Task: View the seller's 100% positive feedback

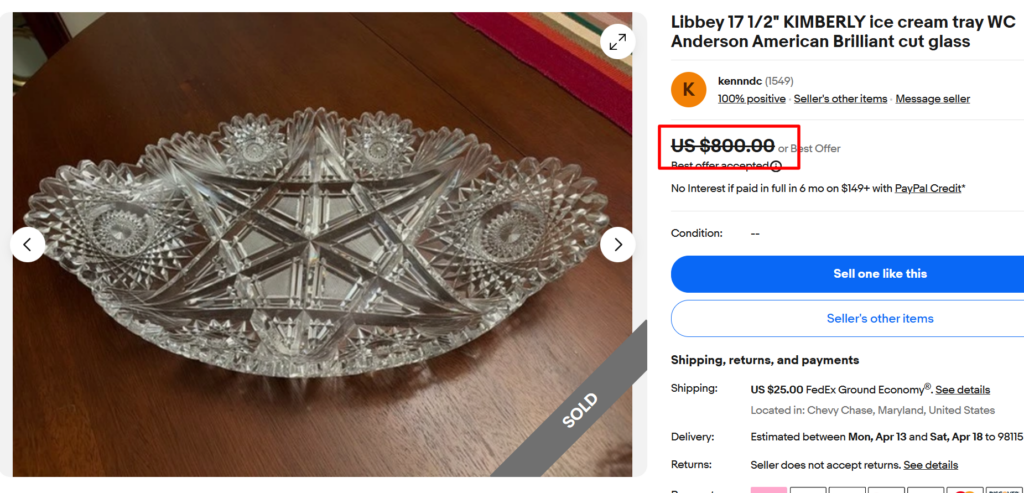Action: 751,99
